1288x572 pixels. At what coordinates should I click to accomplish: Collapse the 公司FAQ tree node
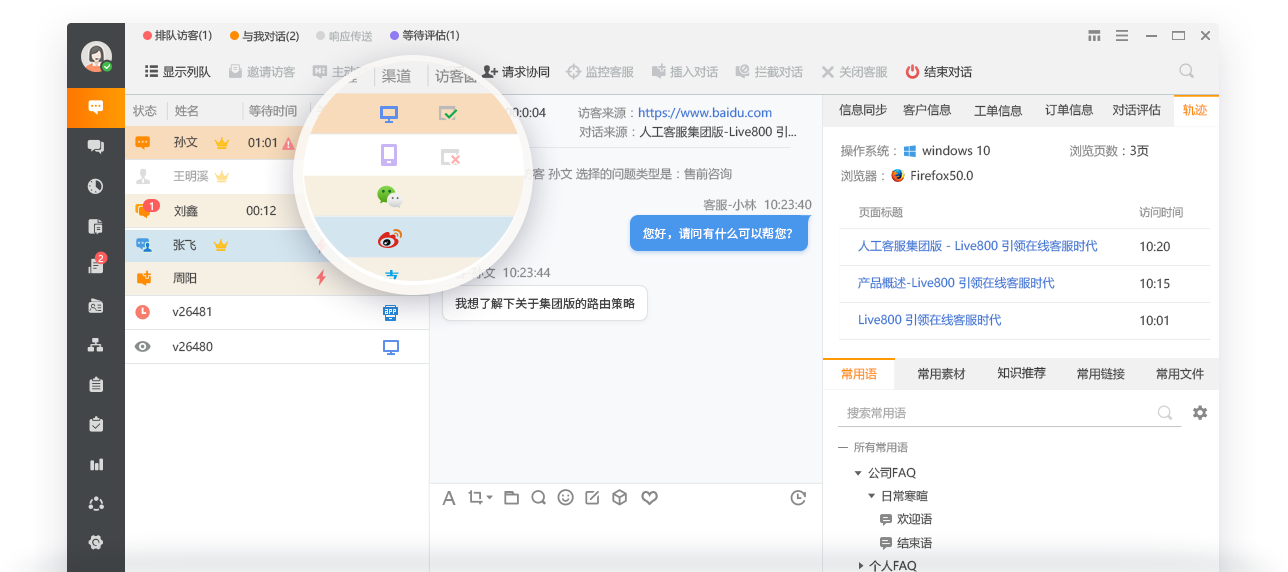click(858, 473)
